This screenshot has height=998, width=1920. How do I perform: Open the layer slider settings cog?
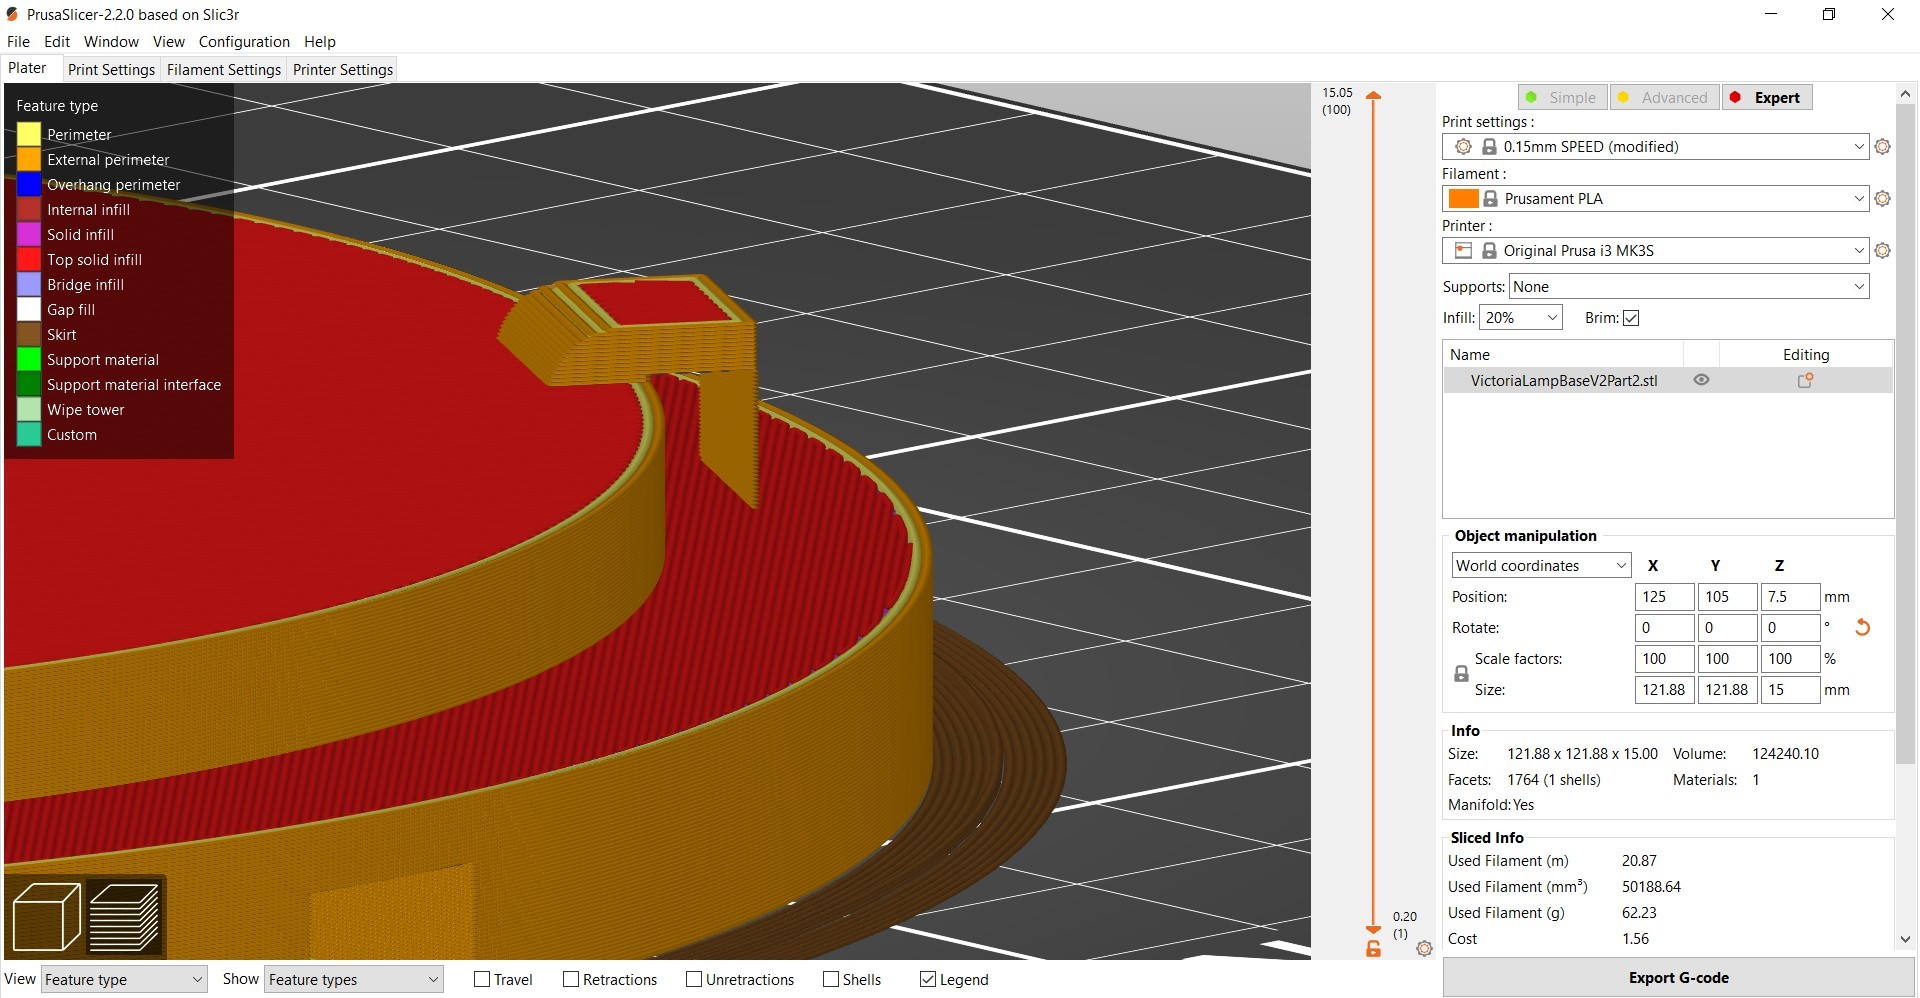(1424, 948)
